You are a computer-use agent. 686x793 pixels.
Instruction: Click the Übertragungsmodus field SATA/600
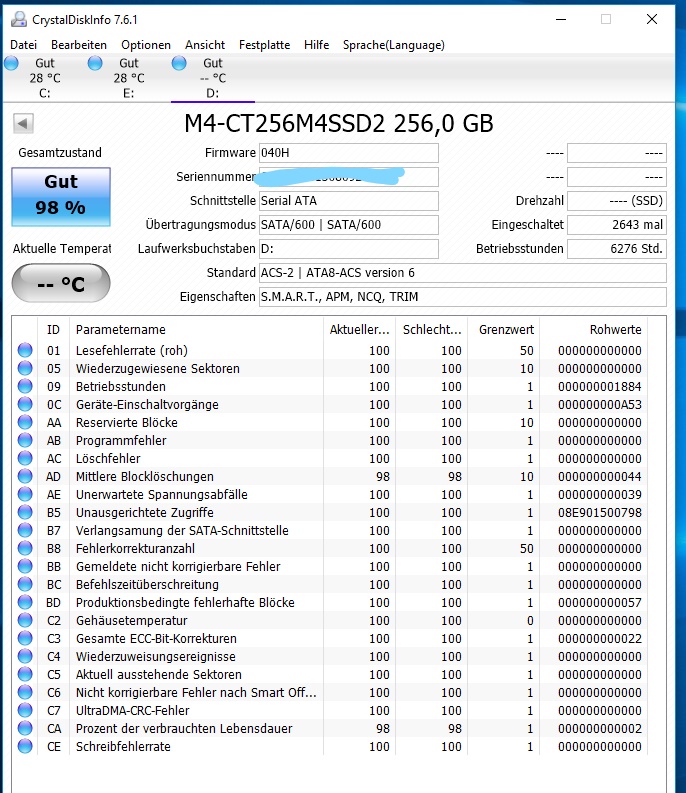[349, 225]
